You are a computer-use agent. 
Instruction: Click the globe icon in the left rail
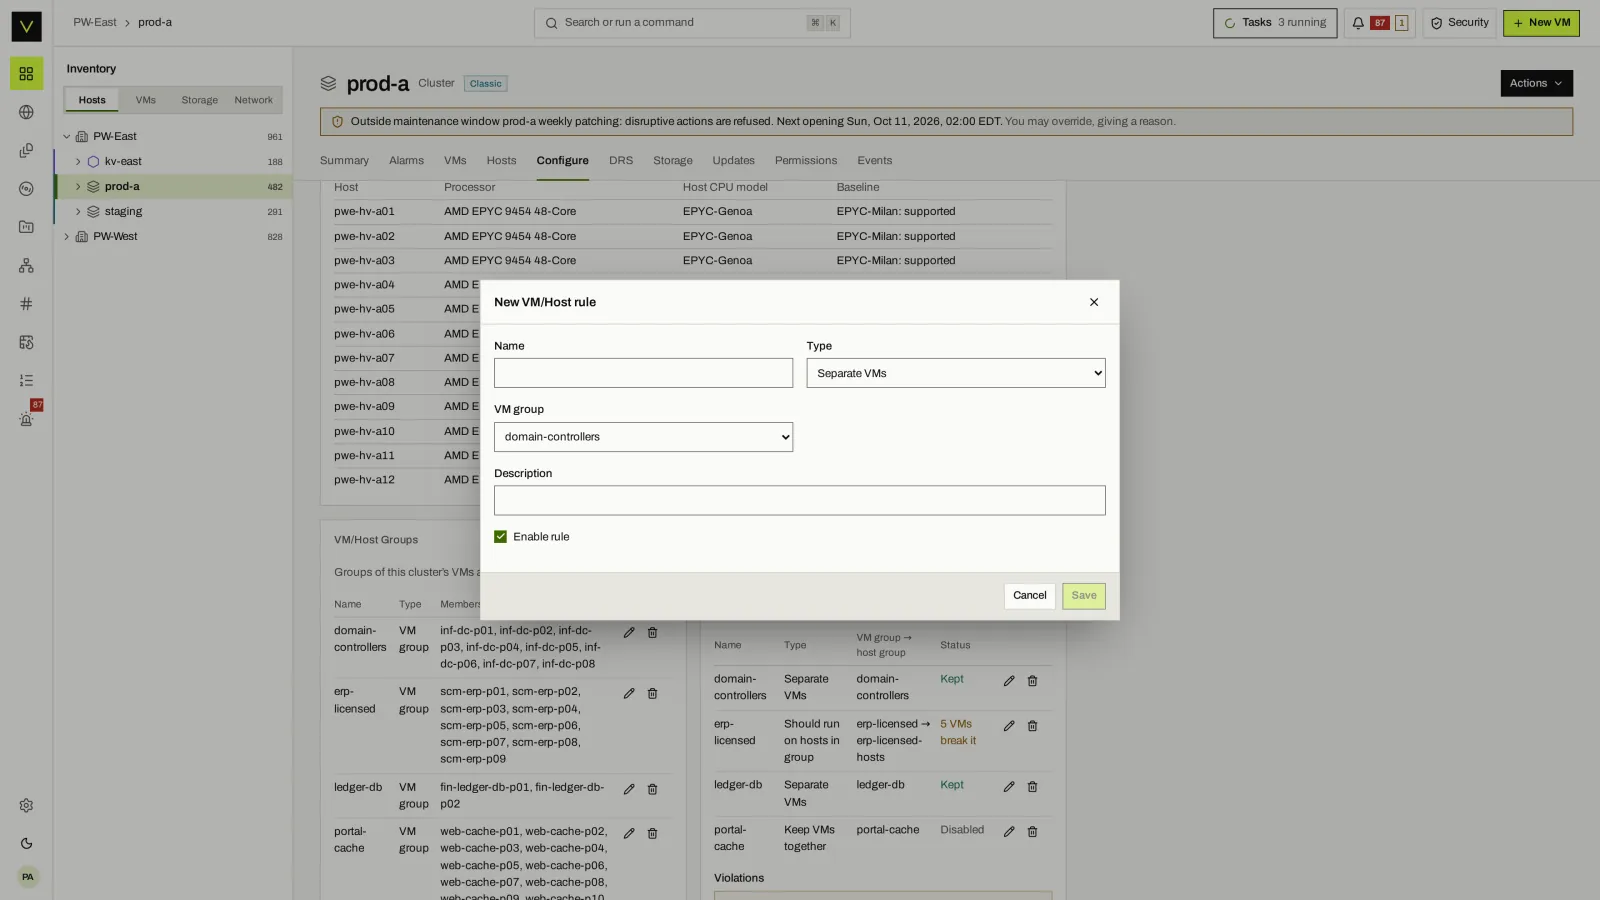[x=26, y=112]
